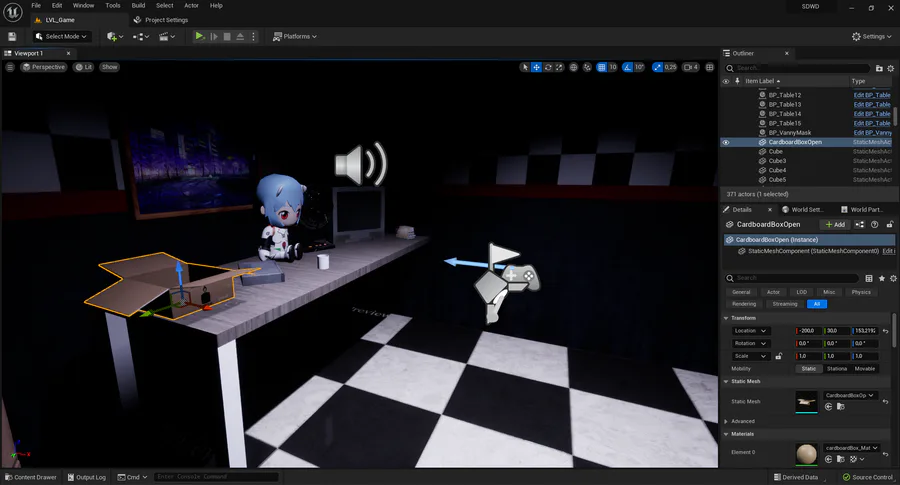900x485 pixels.
Task: Open the Build menu
Action: point(138,5)
